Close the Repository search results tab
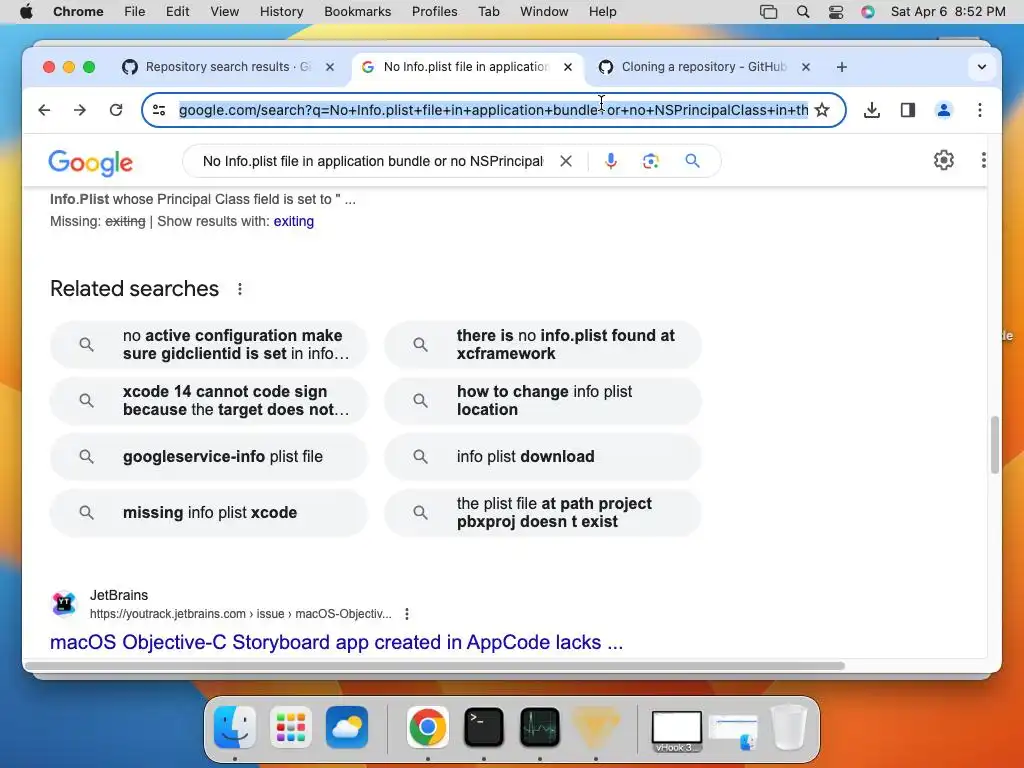This screenshot has height=768, width=1024. click(330, 67)
